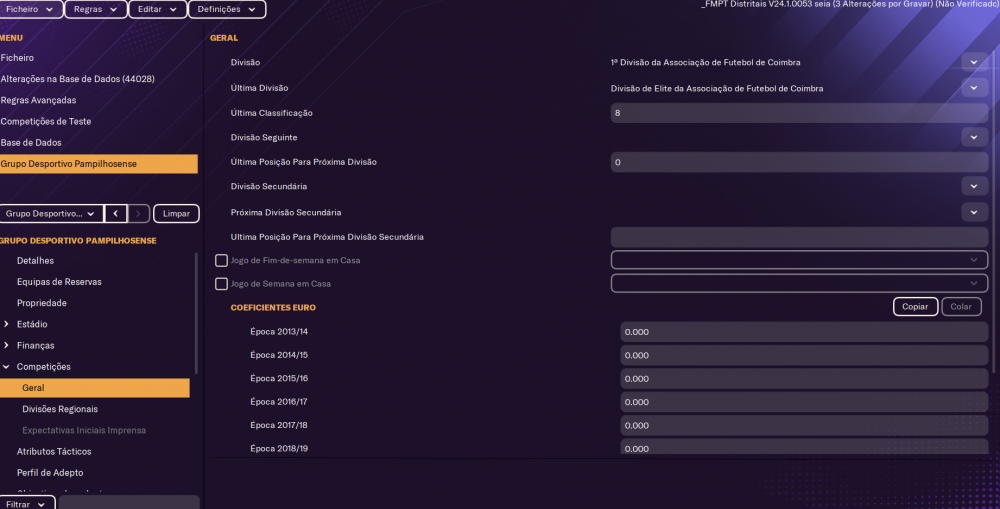Click the Época 2013/14 coefficient field
This screenshot has height=509, width=1000.
(804, 332)
